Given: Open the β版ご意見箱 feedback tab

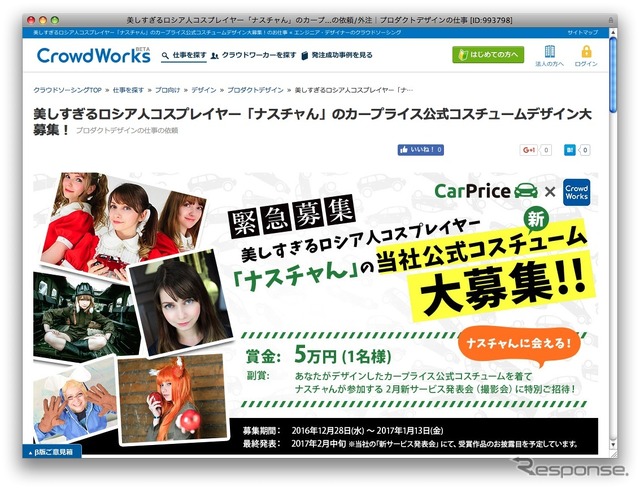Looking at the screenshot, I should (52, 452).
